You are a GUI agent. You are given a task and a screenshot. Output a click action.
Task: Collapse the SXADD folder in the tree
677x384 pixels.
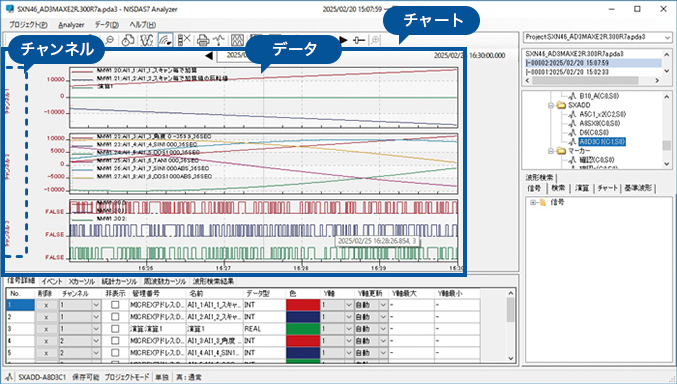point(551,105)
